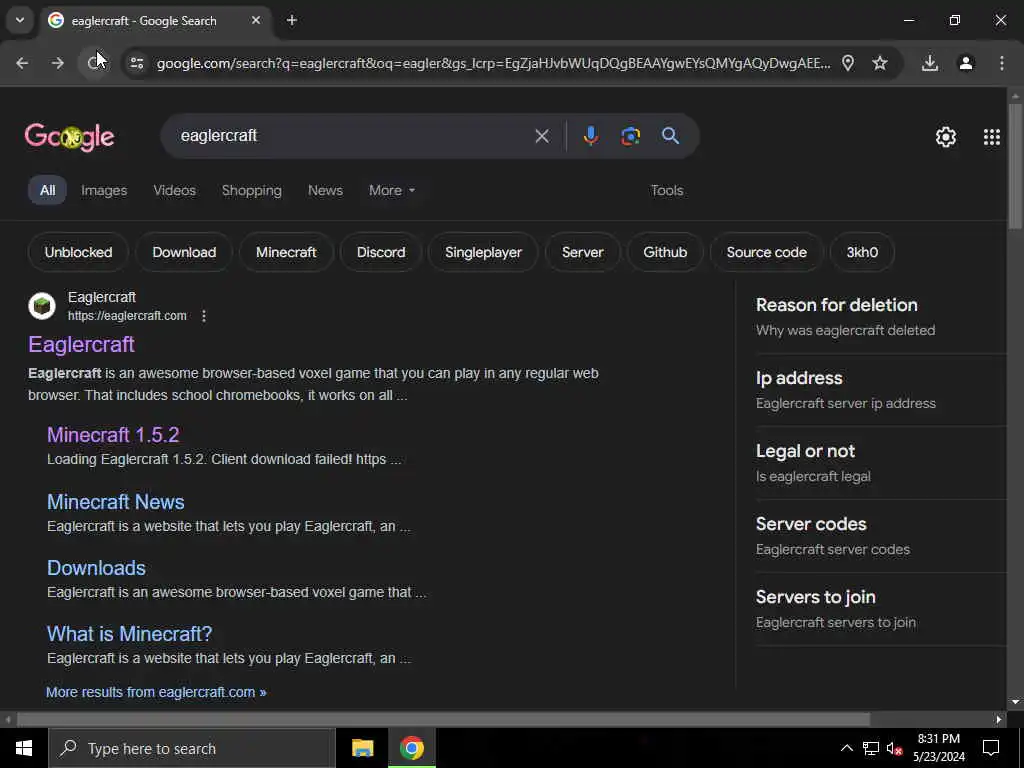
Task: Switch to the News tab
Action: point(325,191)
